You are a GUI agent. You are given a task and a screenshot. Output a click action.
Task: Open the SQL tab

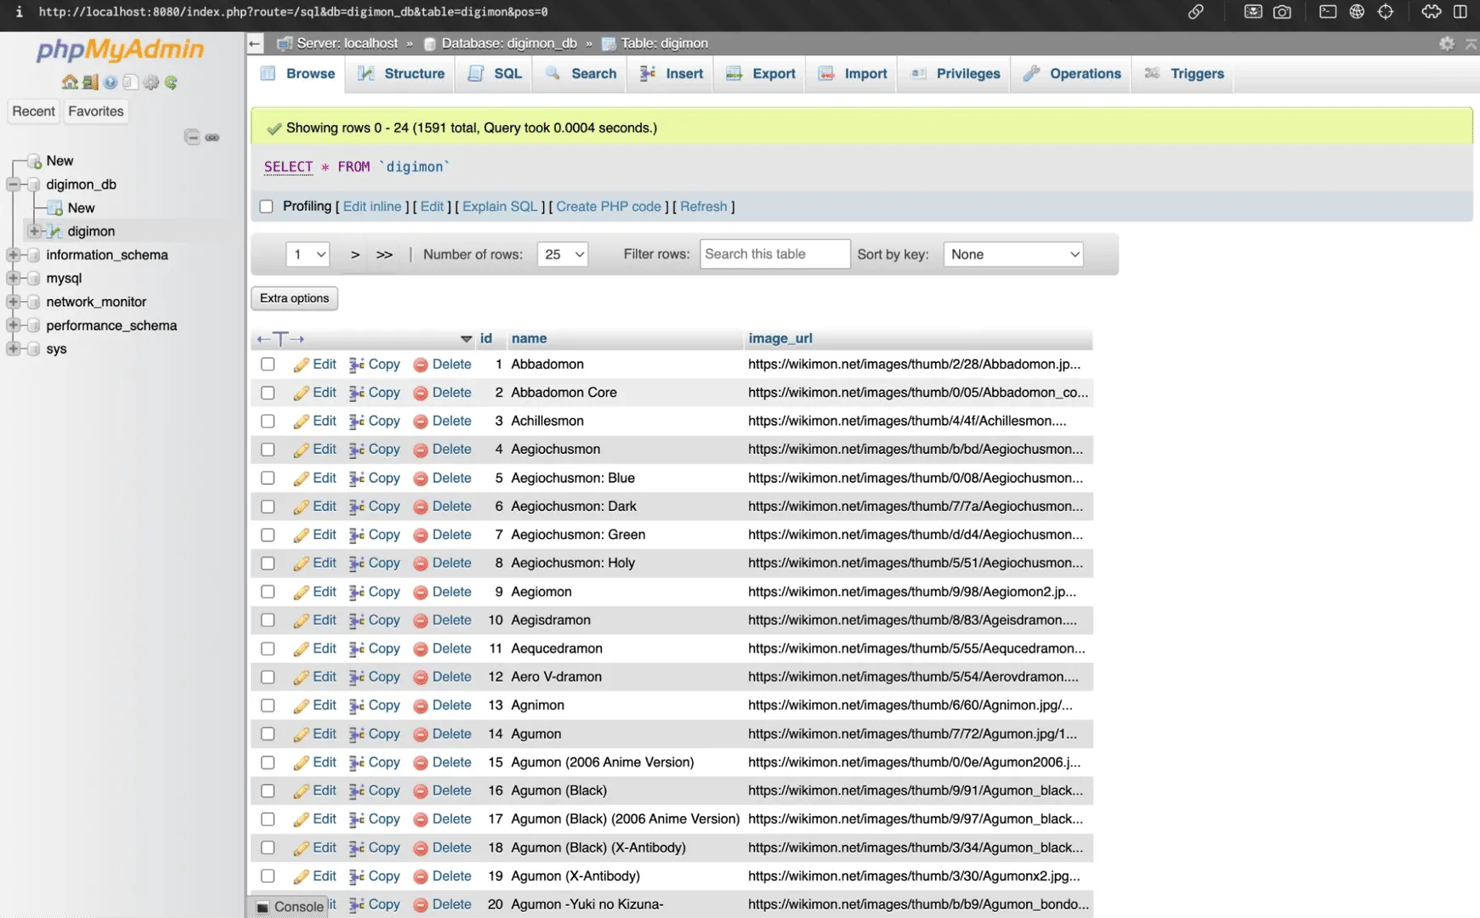click(x=496, y=74)
